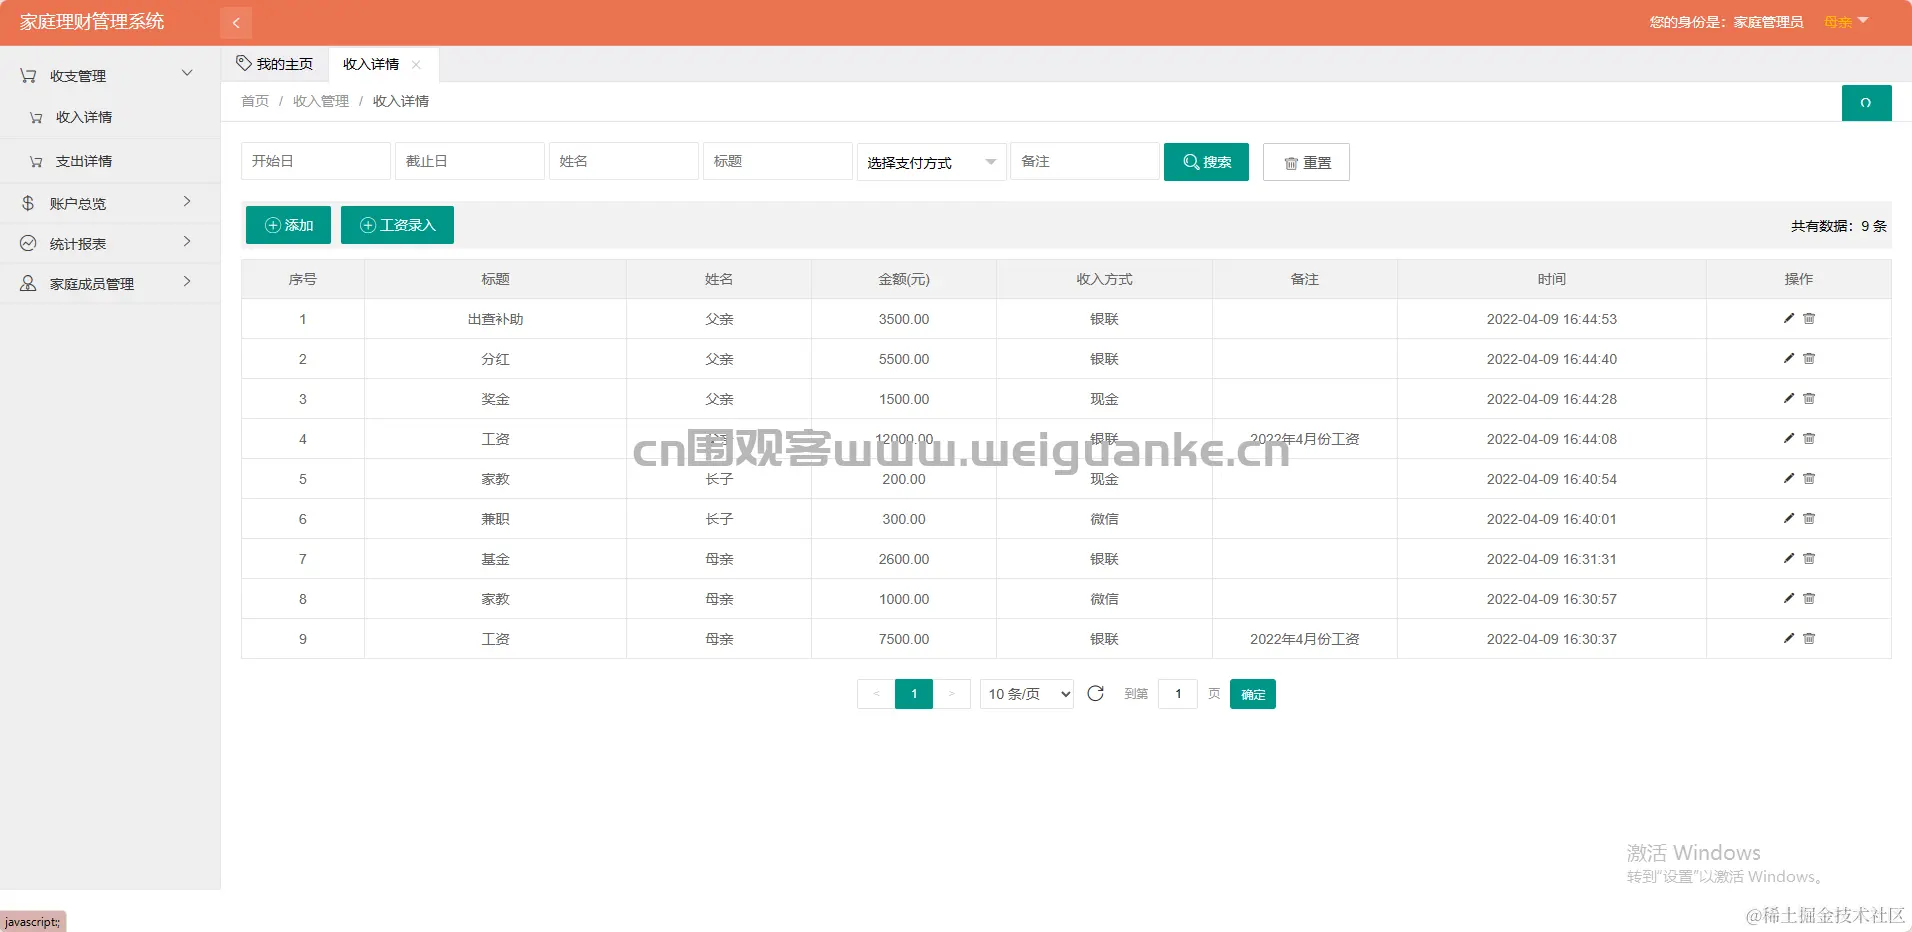Edit the 奖金 row entry
Viewport: 1912px width, 932px height.
pyautogui.click(x=1789, y=398)
